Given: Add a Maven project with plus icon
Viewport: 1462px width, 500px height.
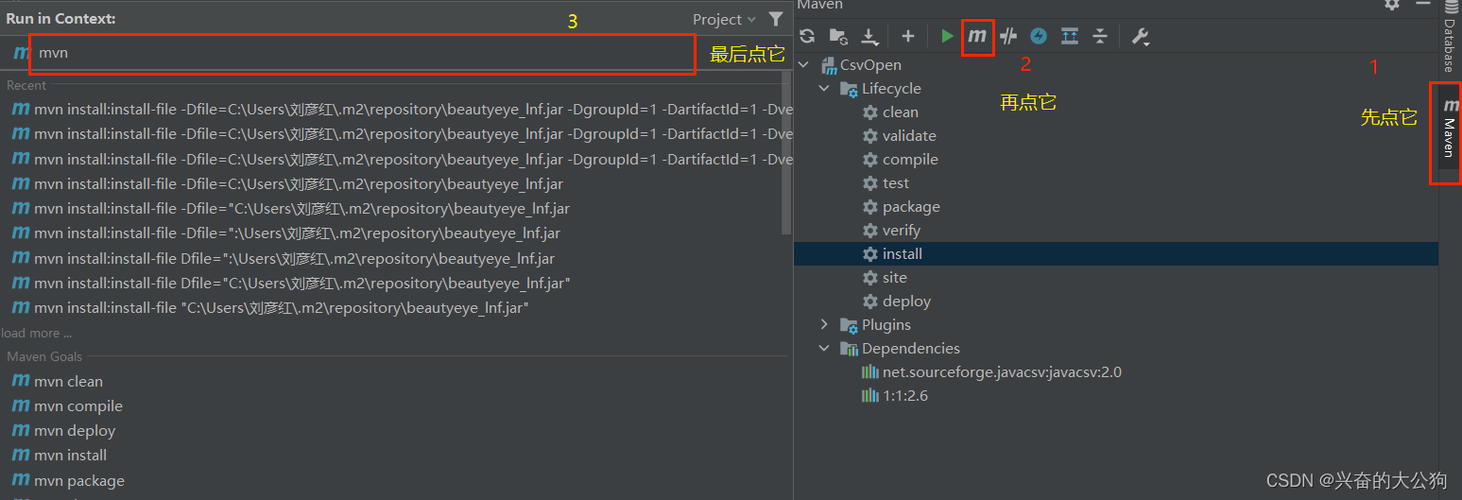Looking at the screenshot, I should [908, 37].
